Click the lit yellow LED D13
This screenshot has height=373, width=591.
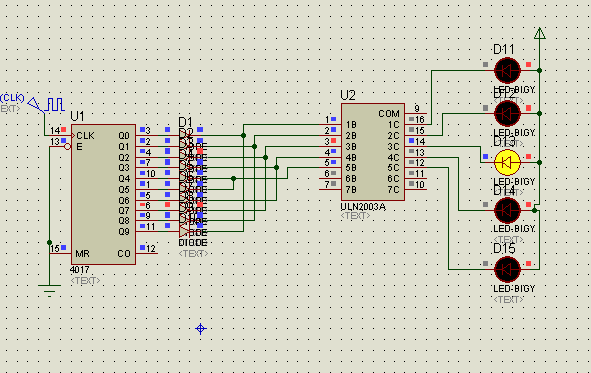507,162
